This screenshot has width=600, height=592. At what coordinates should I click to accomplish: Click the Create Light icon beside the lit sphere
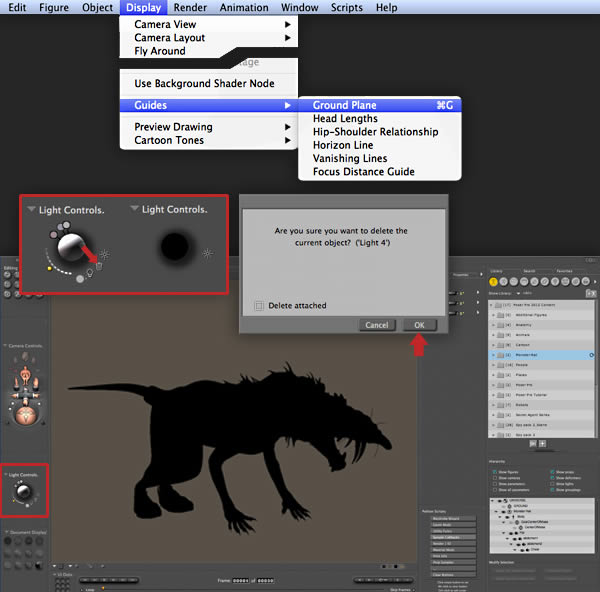pos(105,254)
